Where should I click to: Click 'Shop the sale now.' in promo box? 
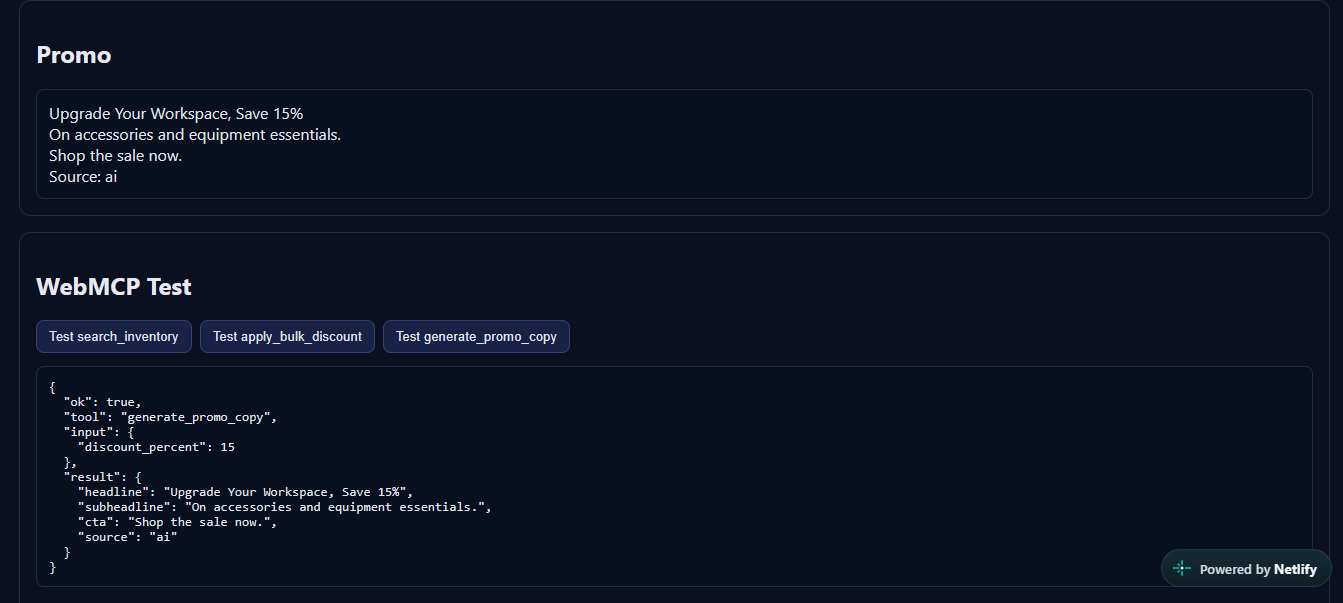[116, 156]
